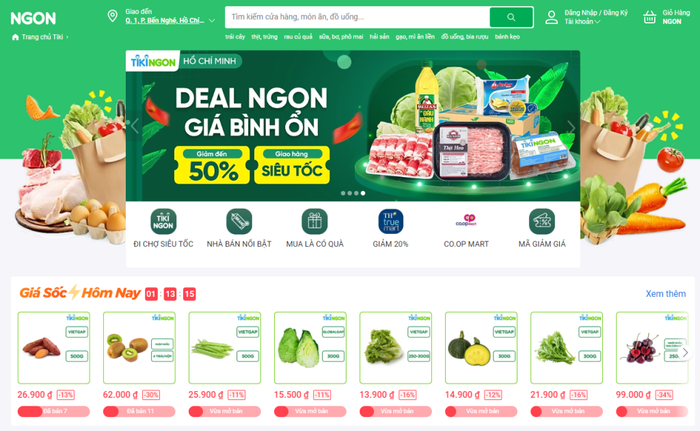Open the trái cây category link
This screenshot has height=431, width=700.
click(235, 37)
